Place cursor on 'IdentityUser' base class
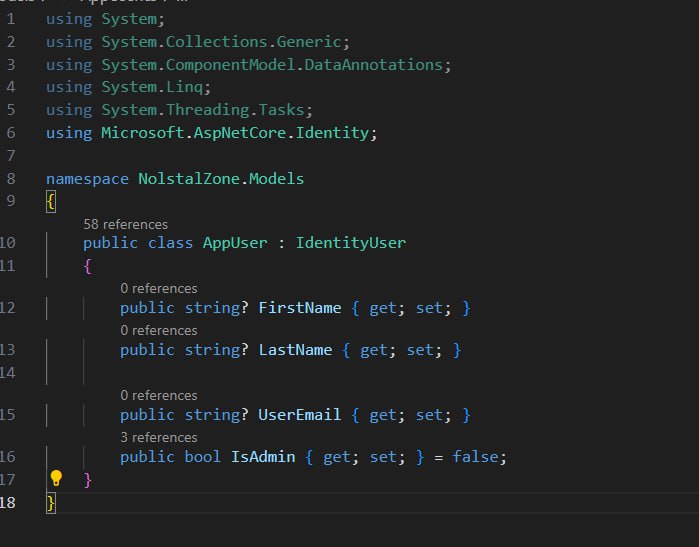The height and width of the screenshot is (547, 699). [x=351, y=243]
